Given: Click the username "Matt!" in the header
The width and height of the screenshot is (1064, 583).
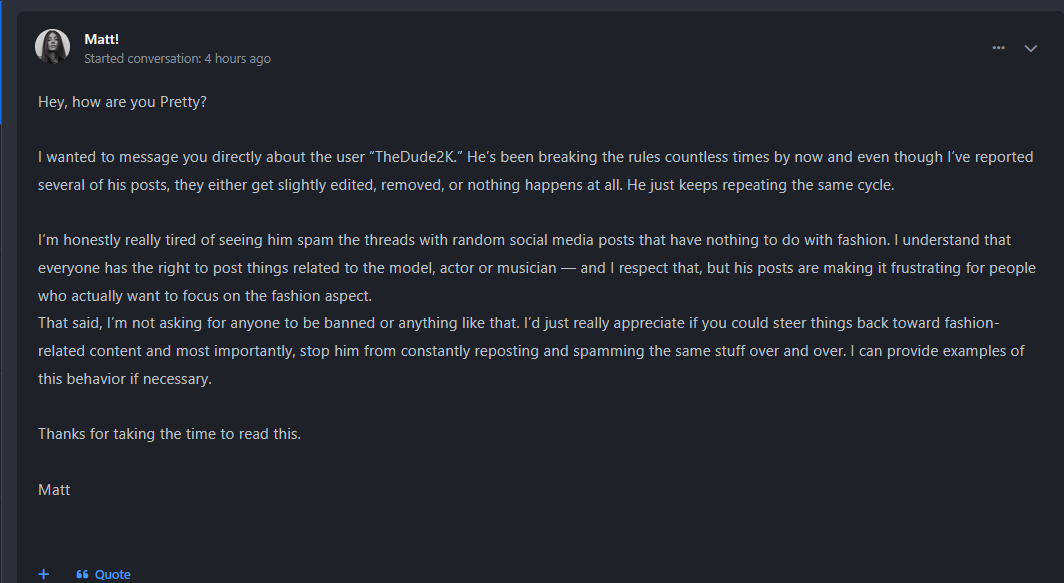Looking at the screenshot, I should pos(102,39).
